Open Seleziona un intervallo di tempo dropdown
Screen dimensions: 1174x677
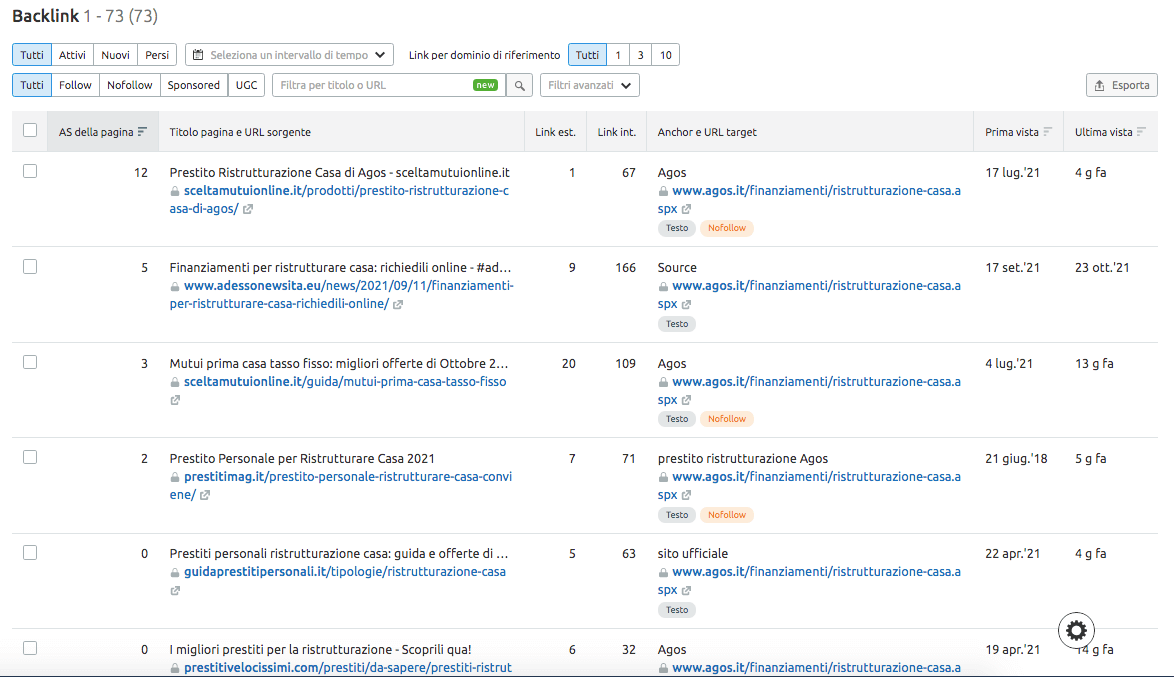point(289,55)
